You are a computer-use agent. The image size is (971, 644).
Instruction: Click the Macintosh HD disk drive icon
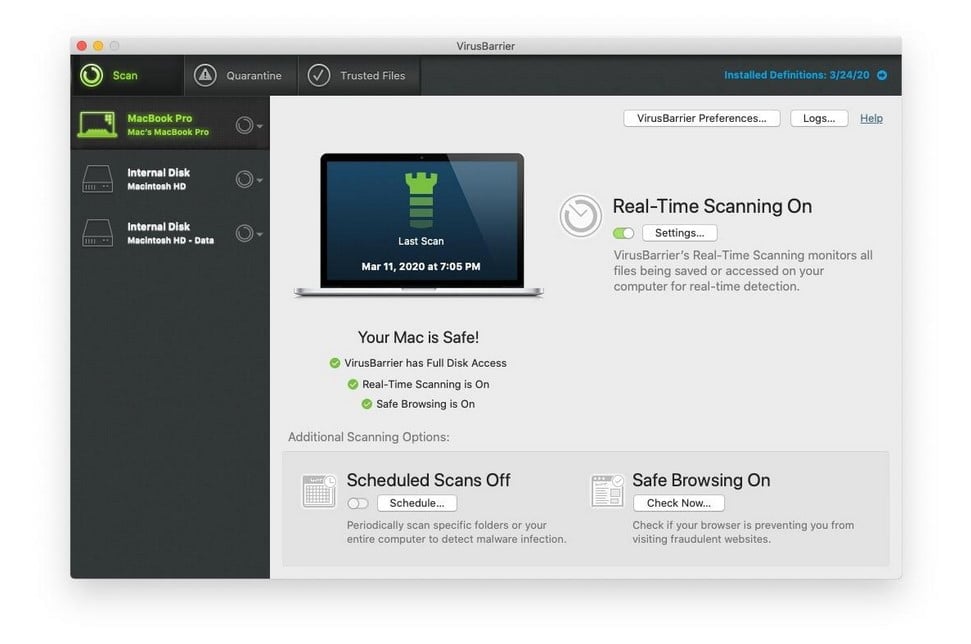coord(97,179)
